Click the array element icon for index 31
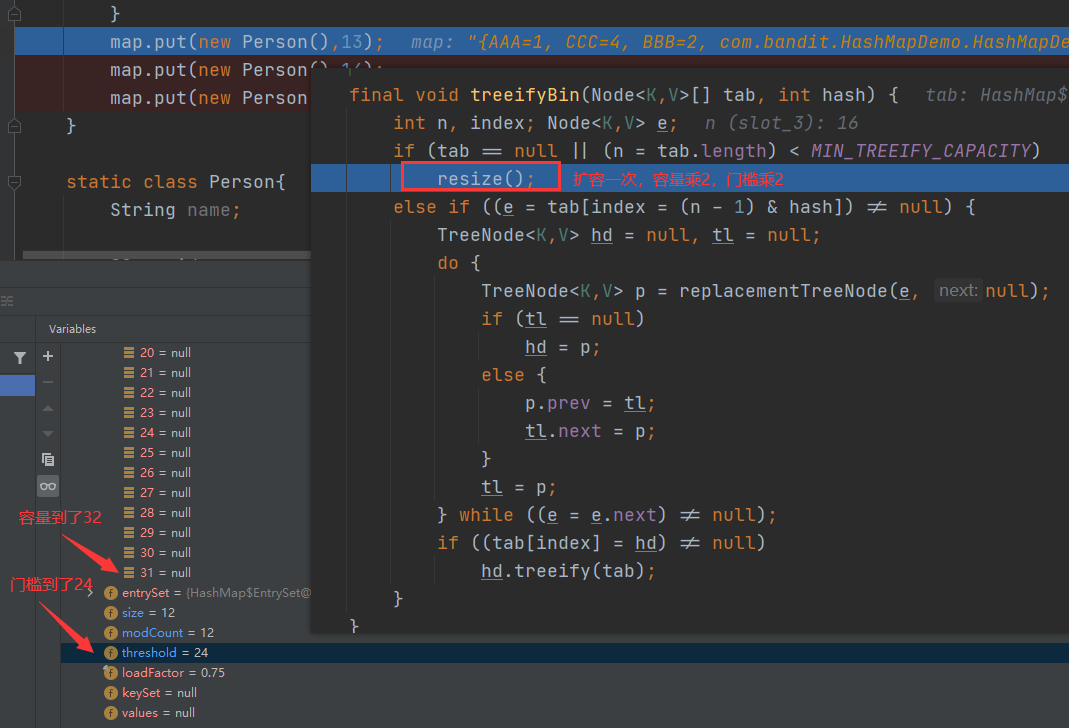Image resolution: width=1069 pixels, height=728 pixels. (129, 573)
